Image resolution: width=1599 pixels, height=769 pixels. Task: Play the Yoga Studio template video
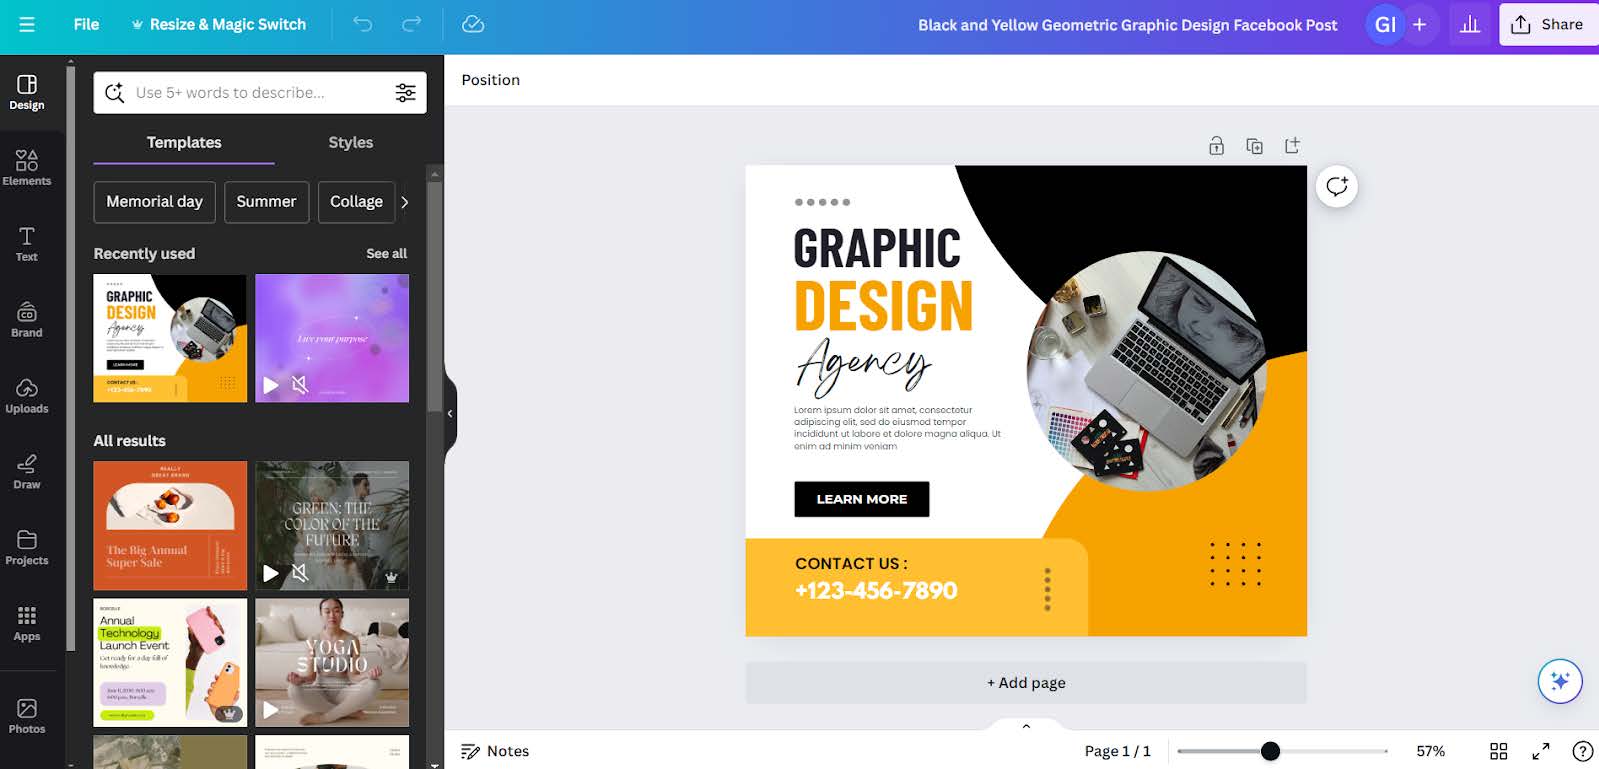coord(270,710)
